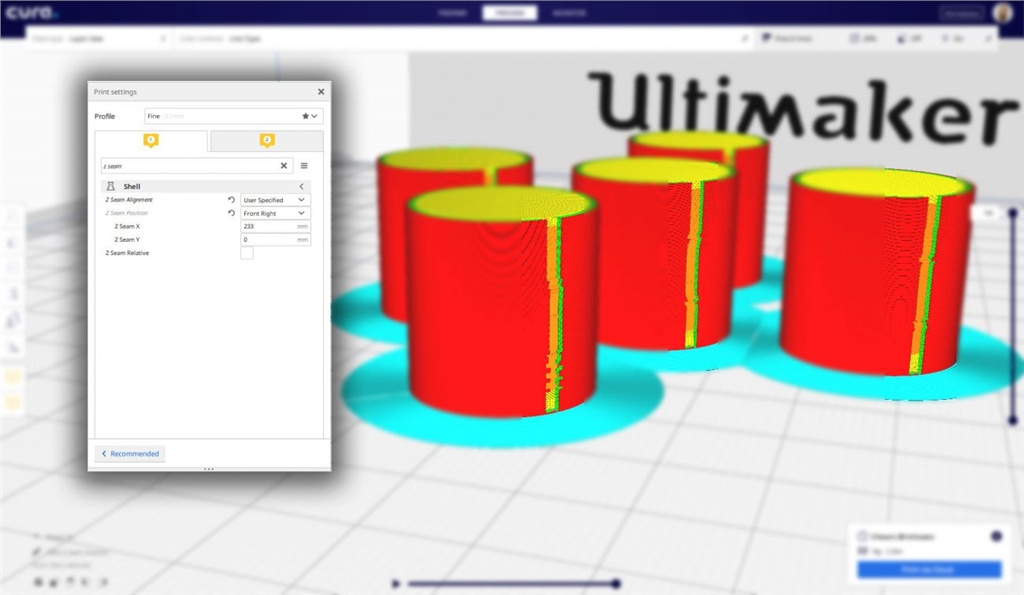Close the Print settings panel
Viewport: 1024px width, 595px height.
pos(321,92)
